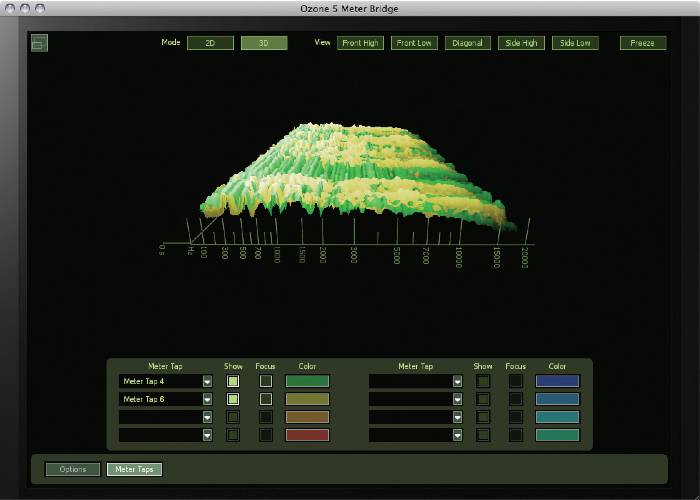The image size is (700, 500).
Task: Click the red color swatch in left column
Action: 308,435
